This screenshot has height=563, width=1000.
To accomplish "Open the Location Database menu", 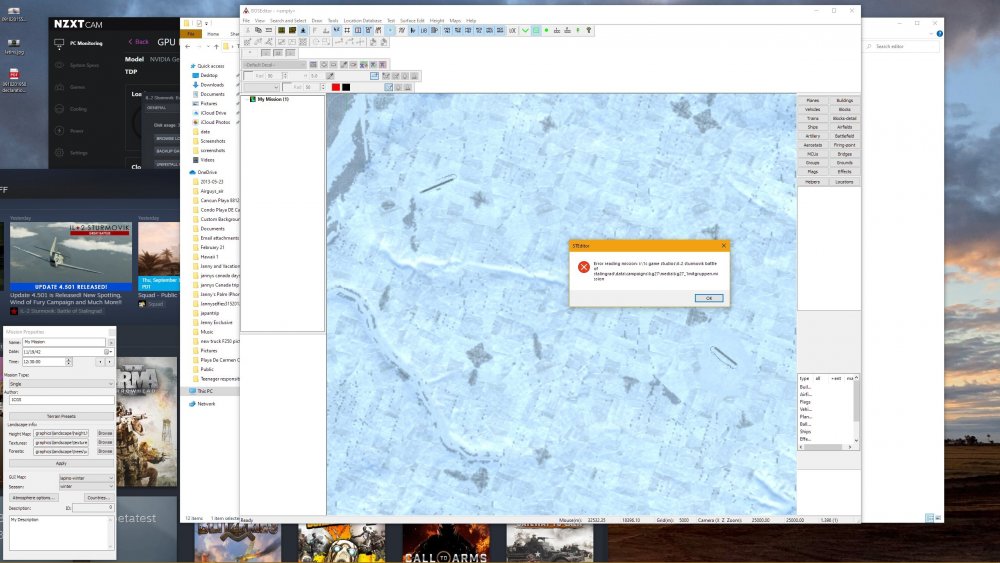I will [362, 20].
